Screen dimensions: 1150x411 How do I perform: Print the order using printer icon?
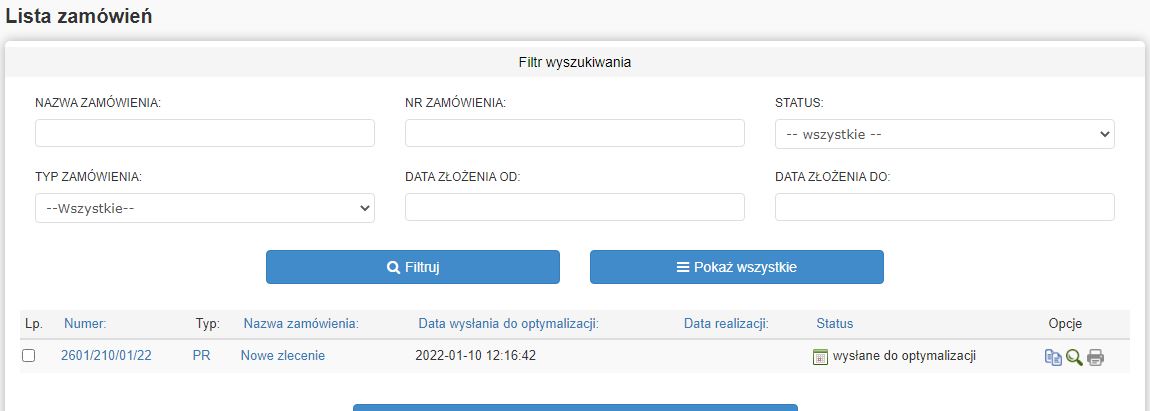pos(1096,357)
